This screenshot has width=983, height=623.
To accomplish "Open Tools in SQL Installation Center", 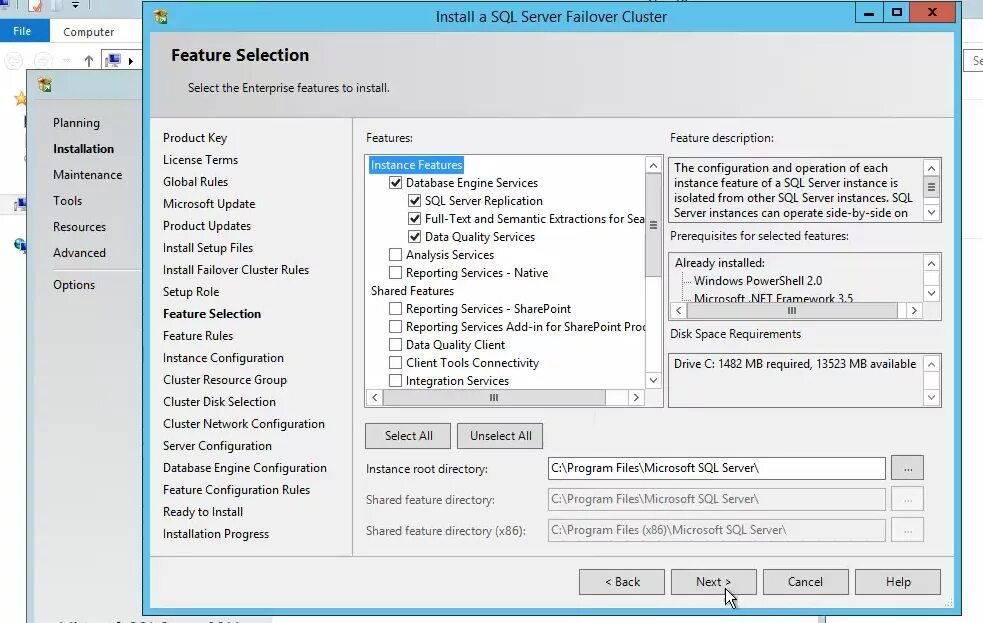I will pyautogui.click(x=67, y=201).
